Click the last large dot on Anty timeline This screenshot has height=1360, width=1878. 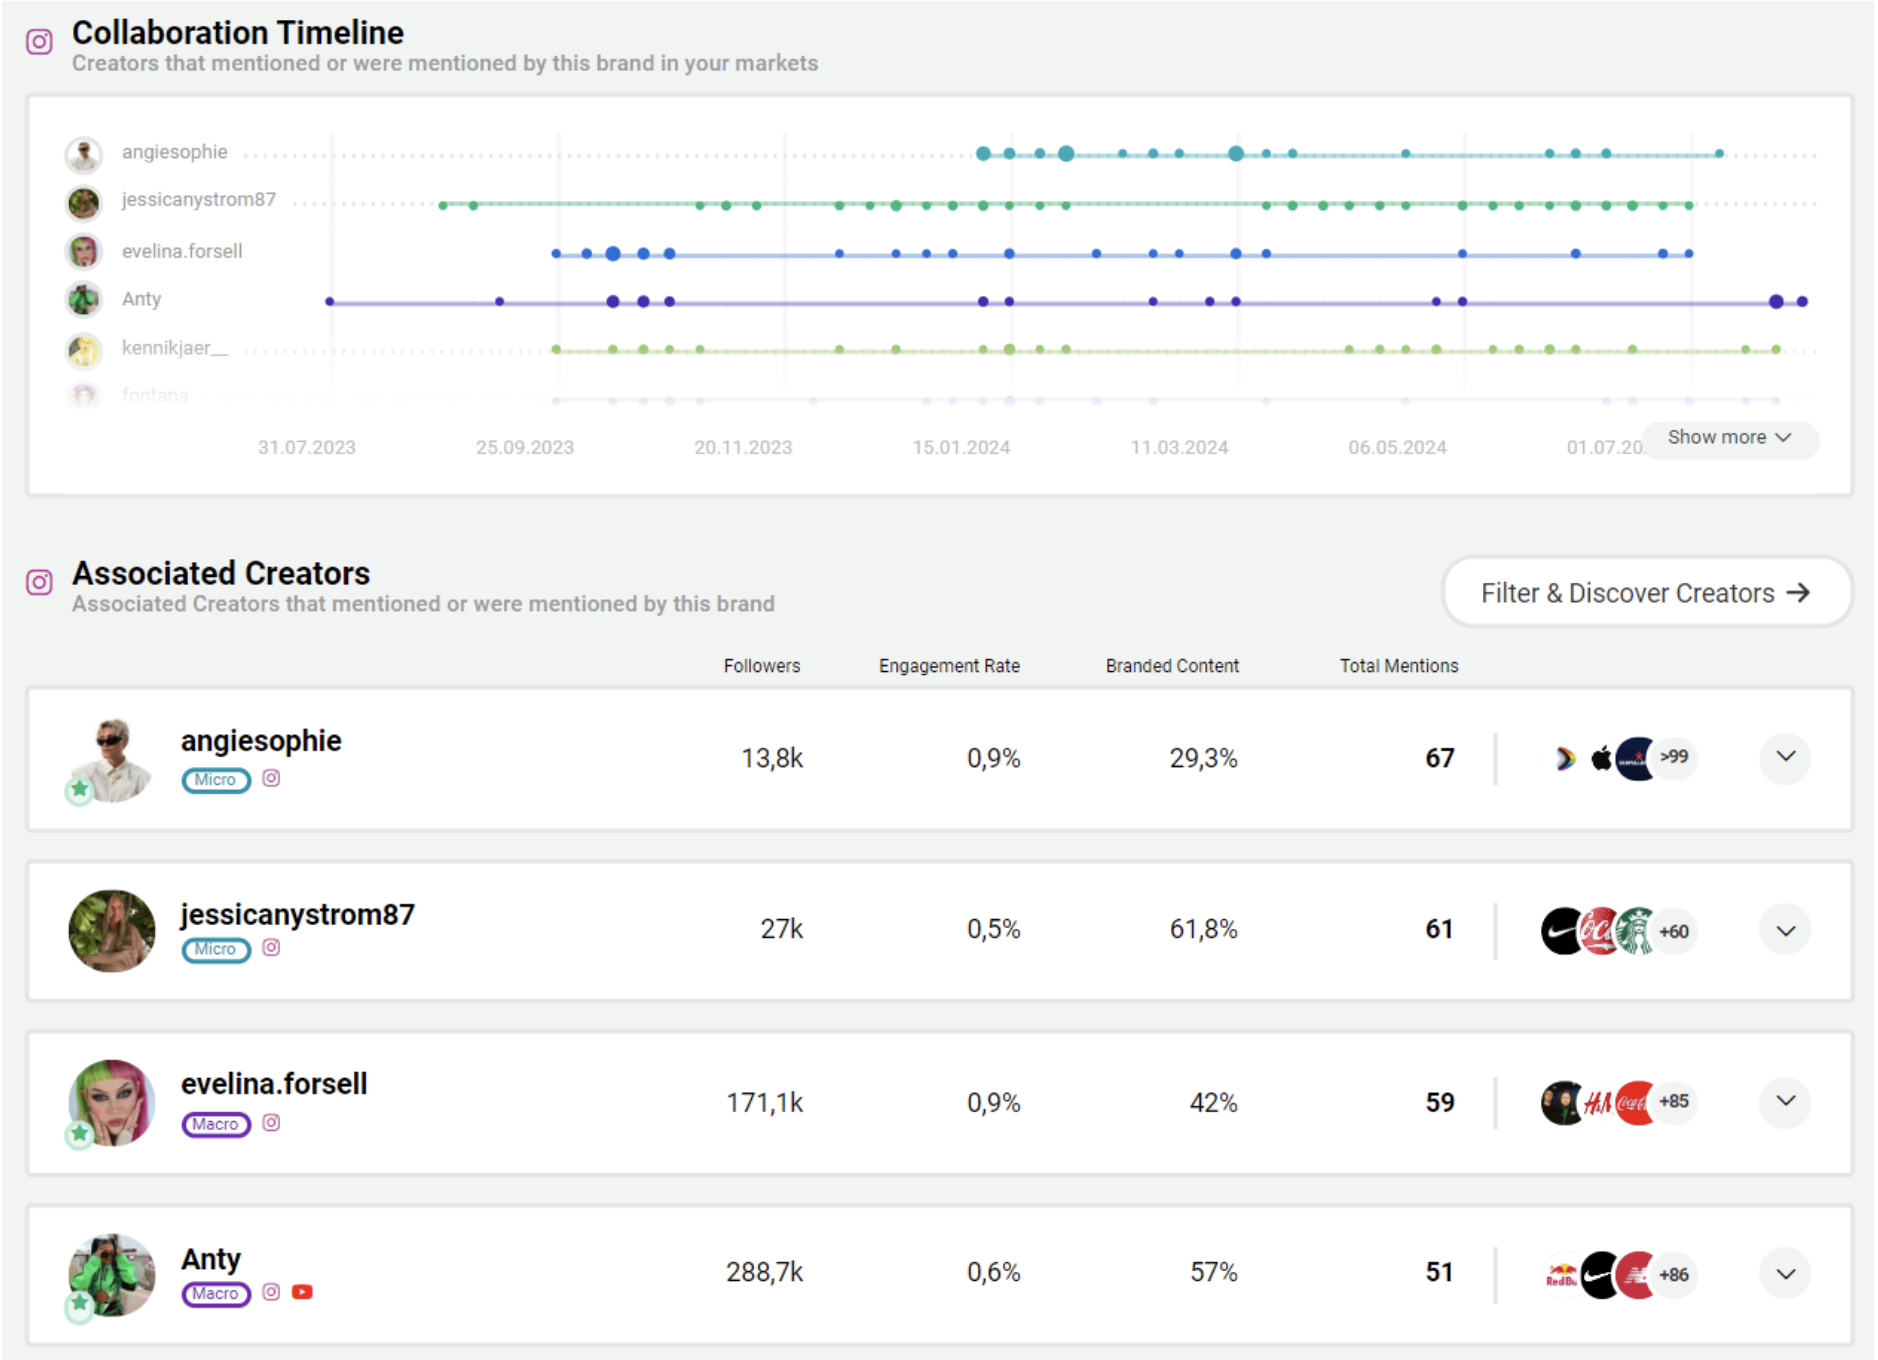(x=1776, y=301)
